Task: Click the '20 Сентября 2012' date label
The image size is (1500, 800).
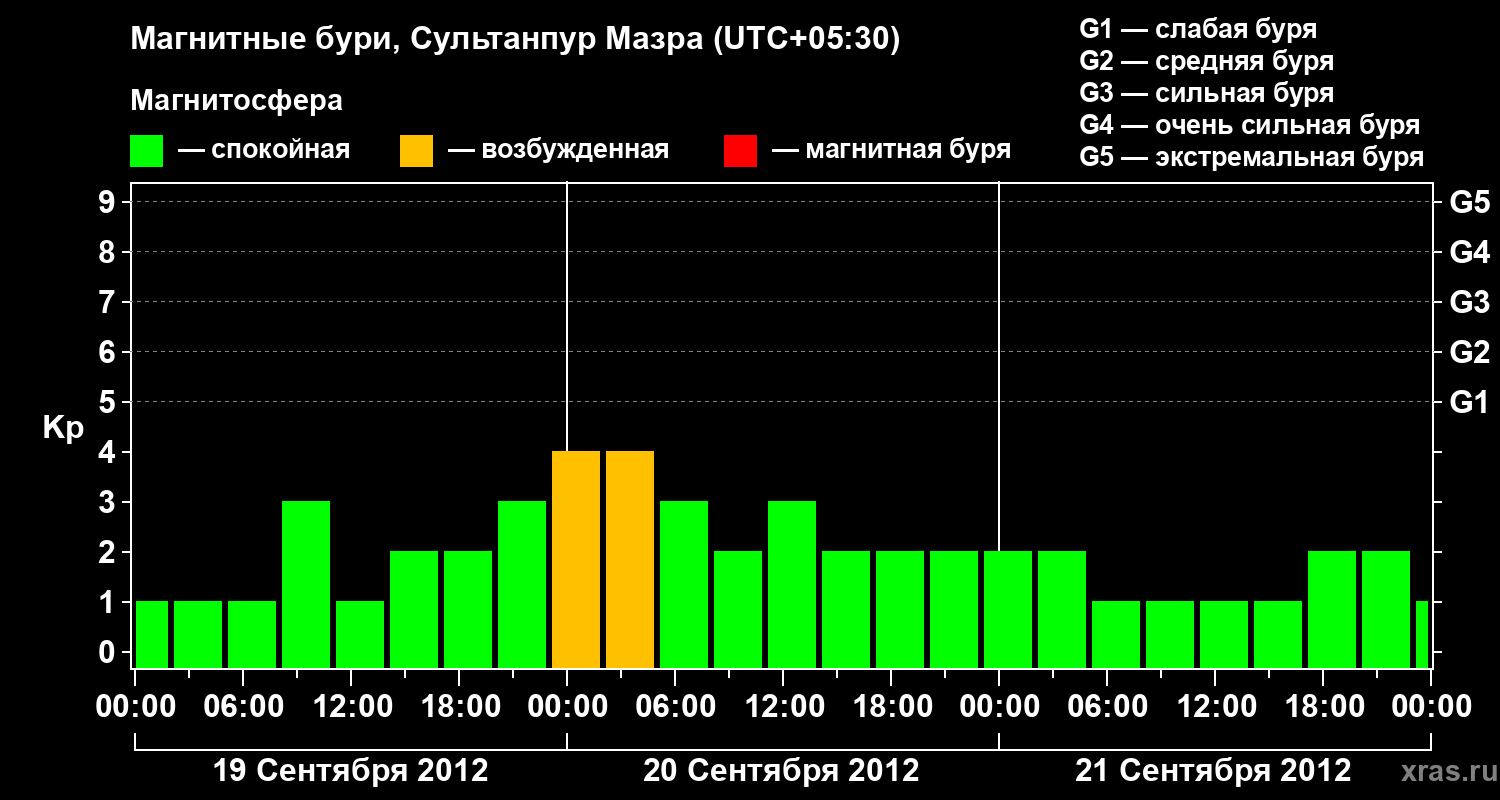Action: 781,771
